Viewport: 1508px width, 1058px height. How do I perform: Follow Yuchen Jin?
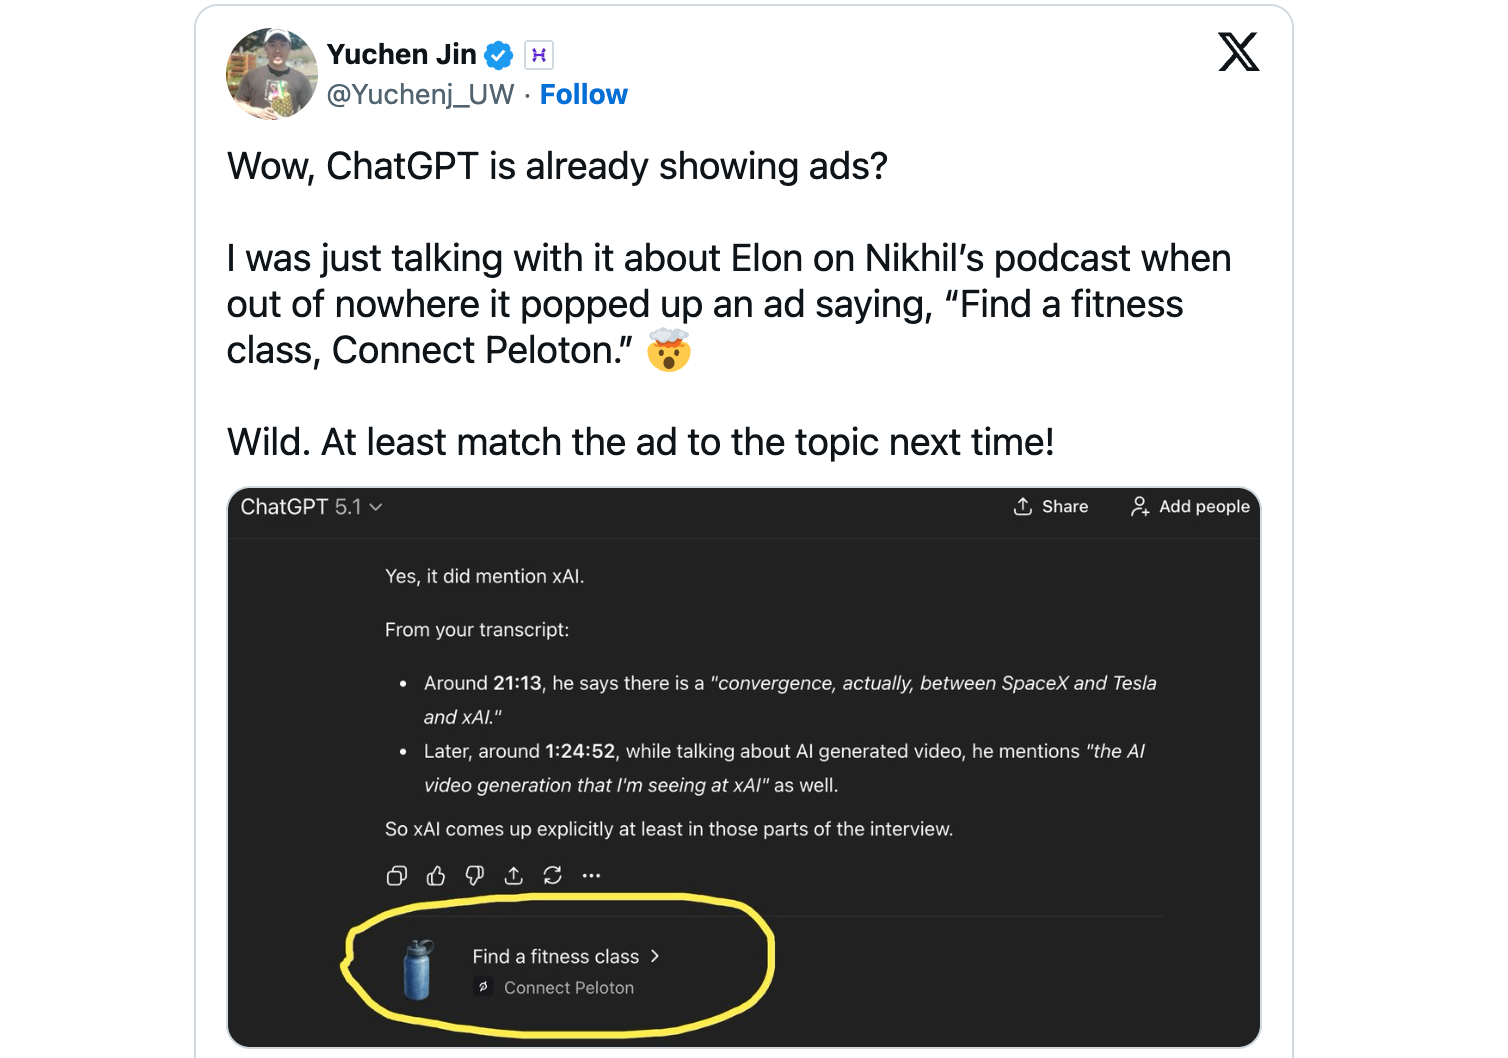click(x=583, y=95)
